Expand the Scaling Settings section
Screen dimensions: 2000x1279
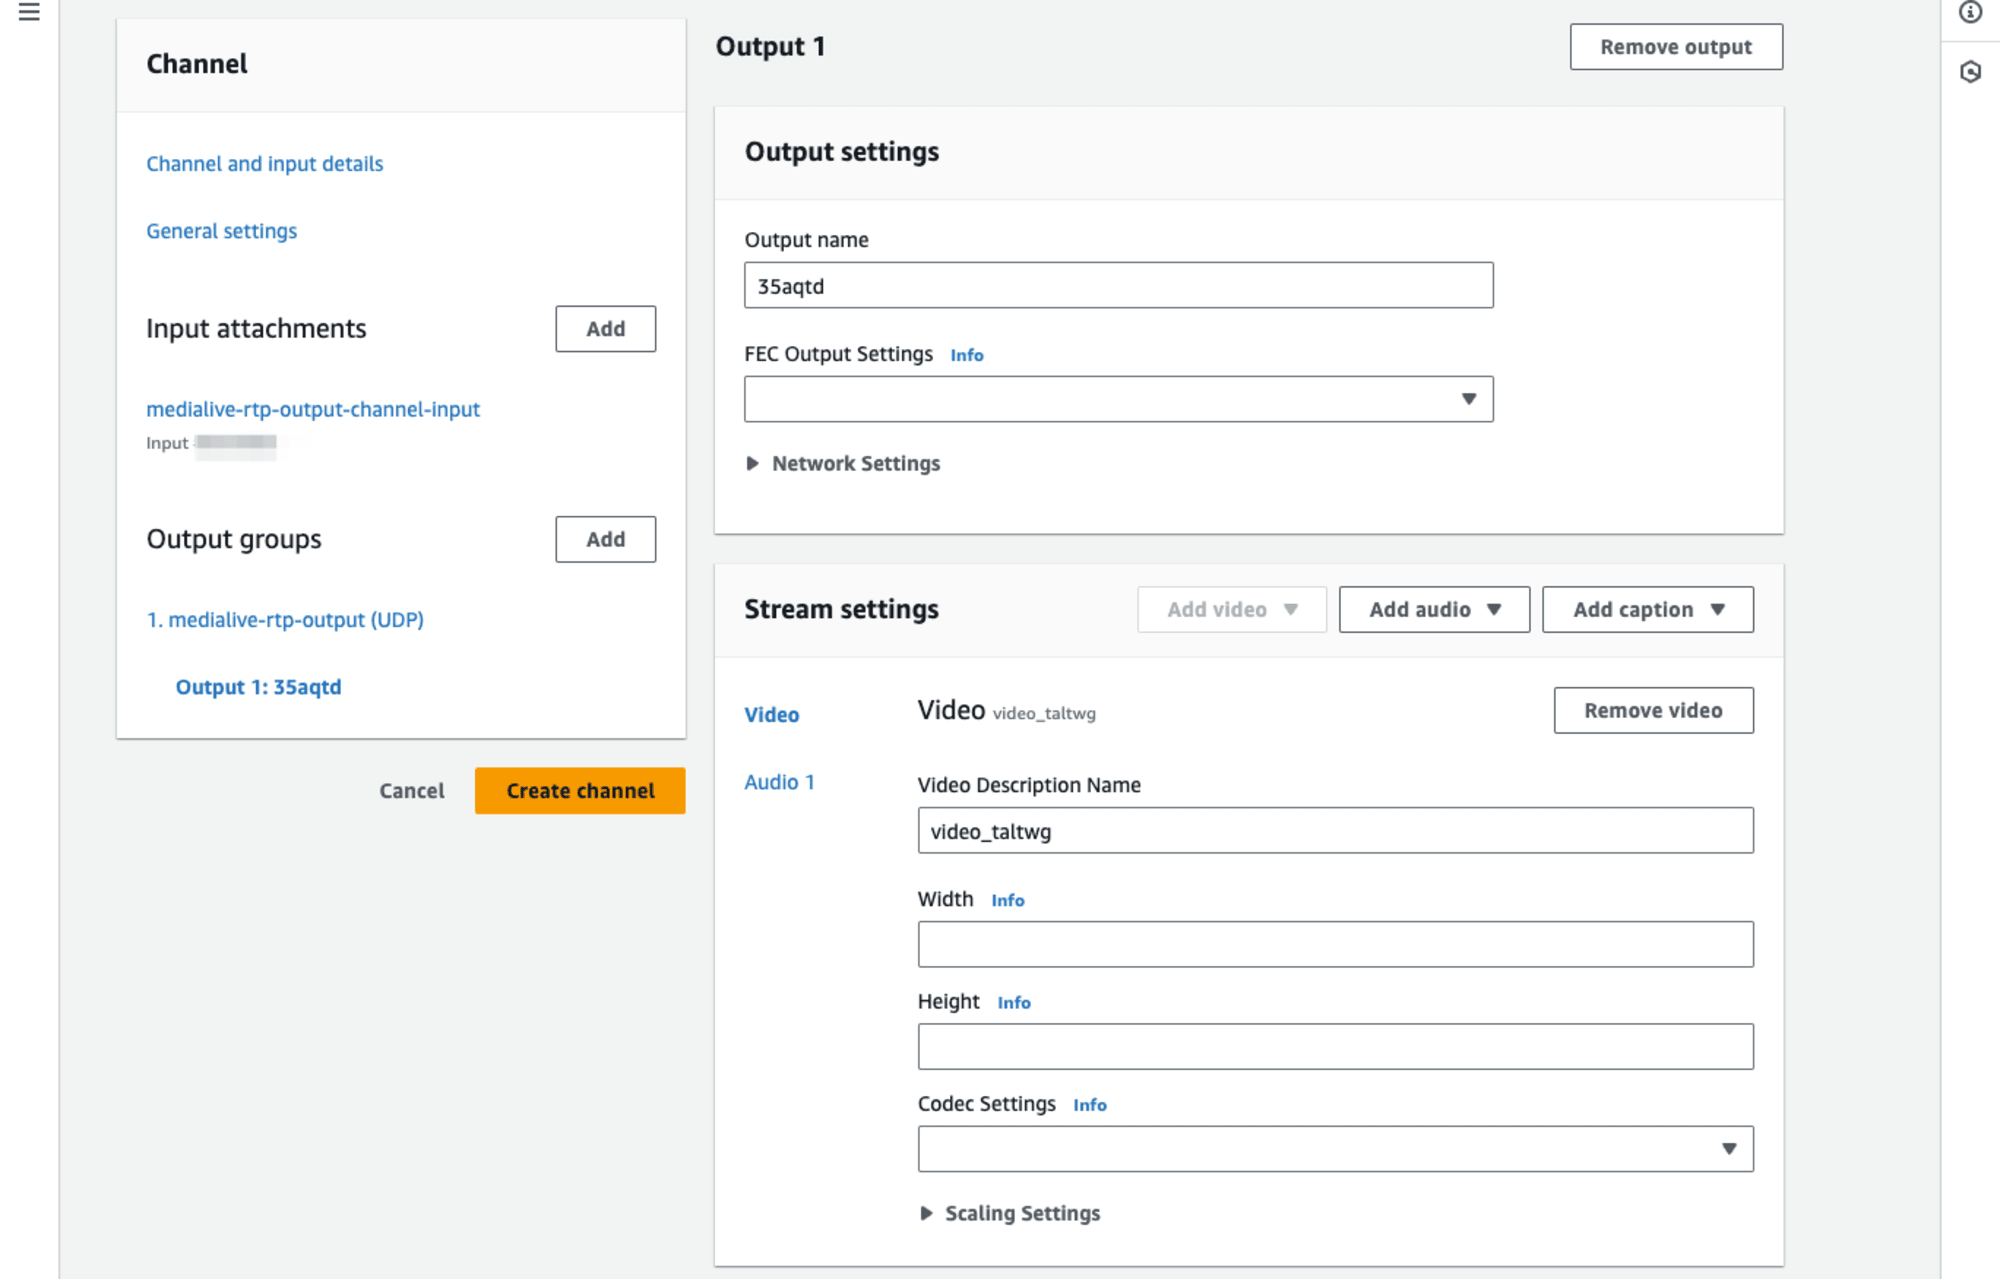(x=1009, y=1213)
